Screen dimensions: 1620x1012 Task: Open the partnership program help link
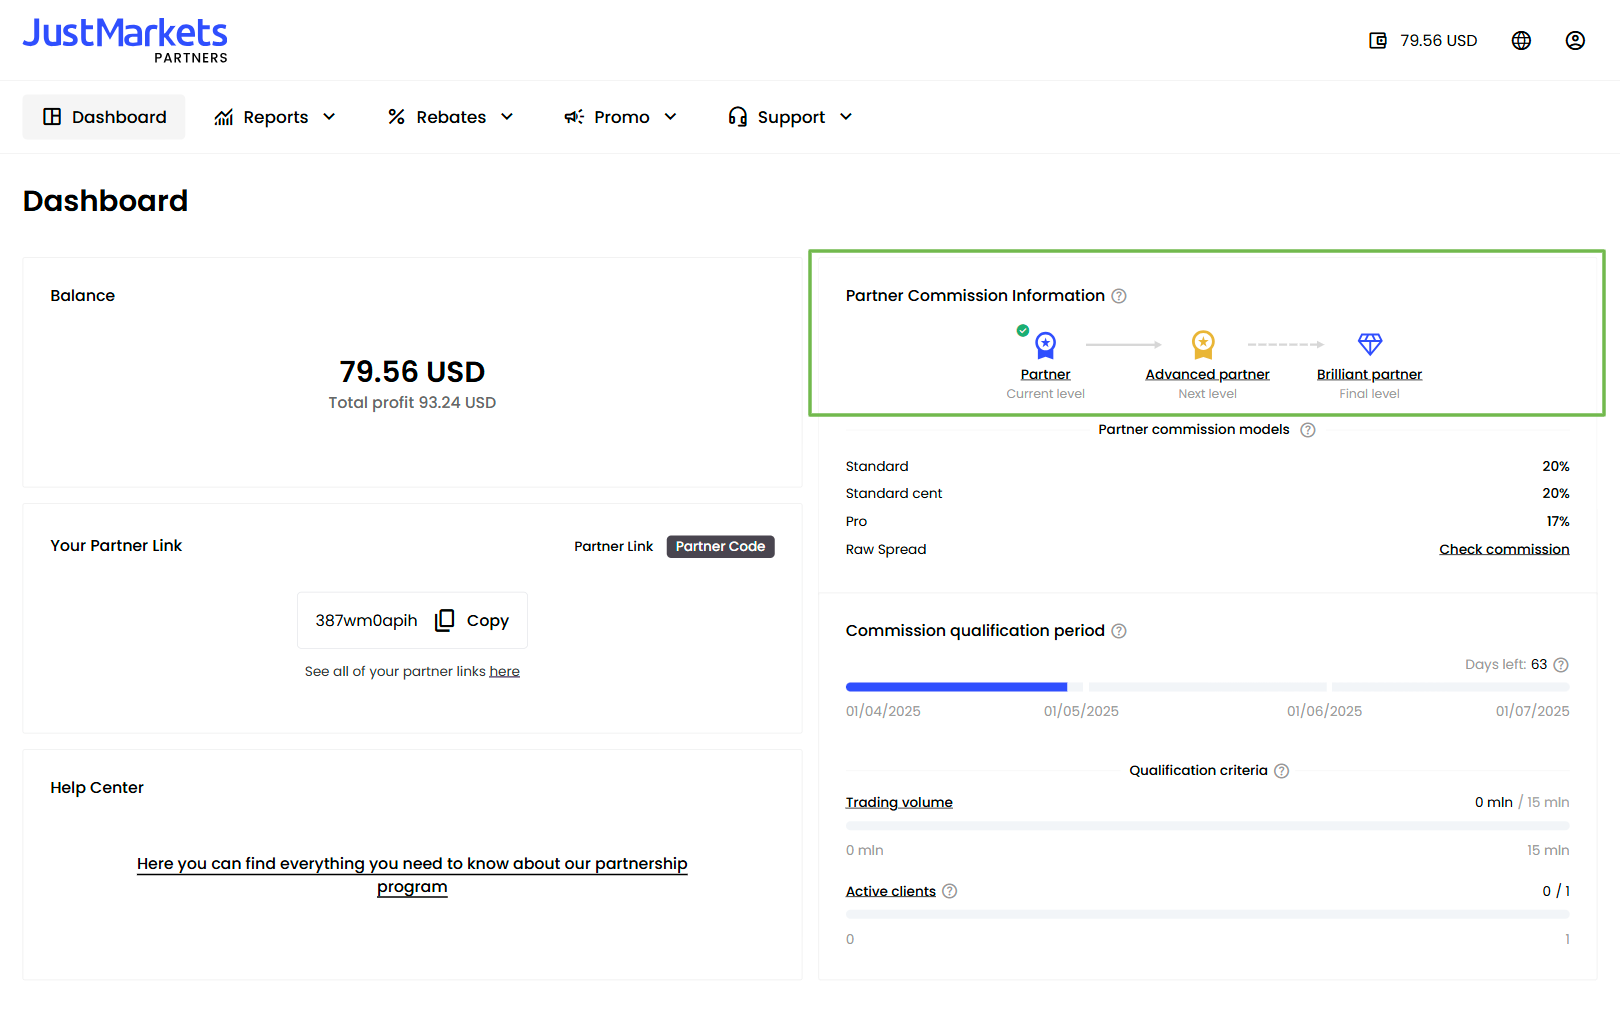[x=412, y=875]
